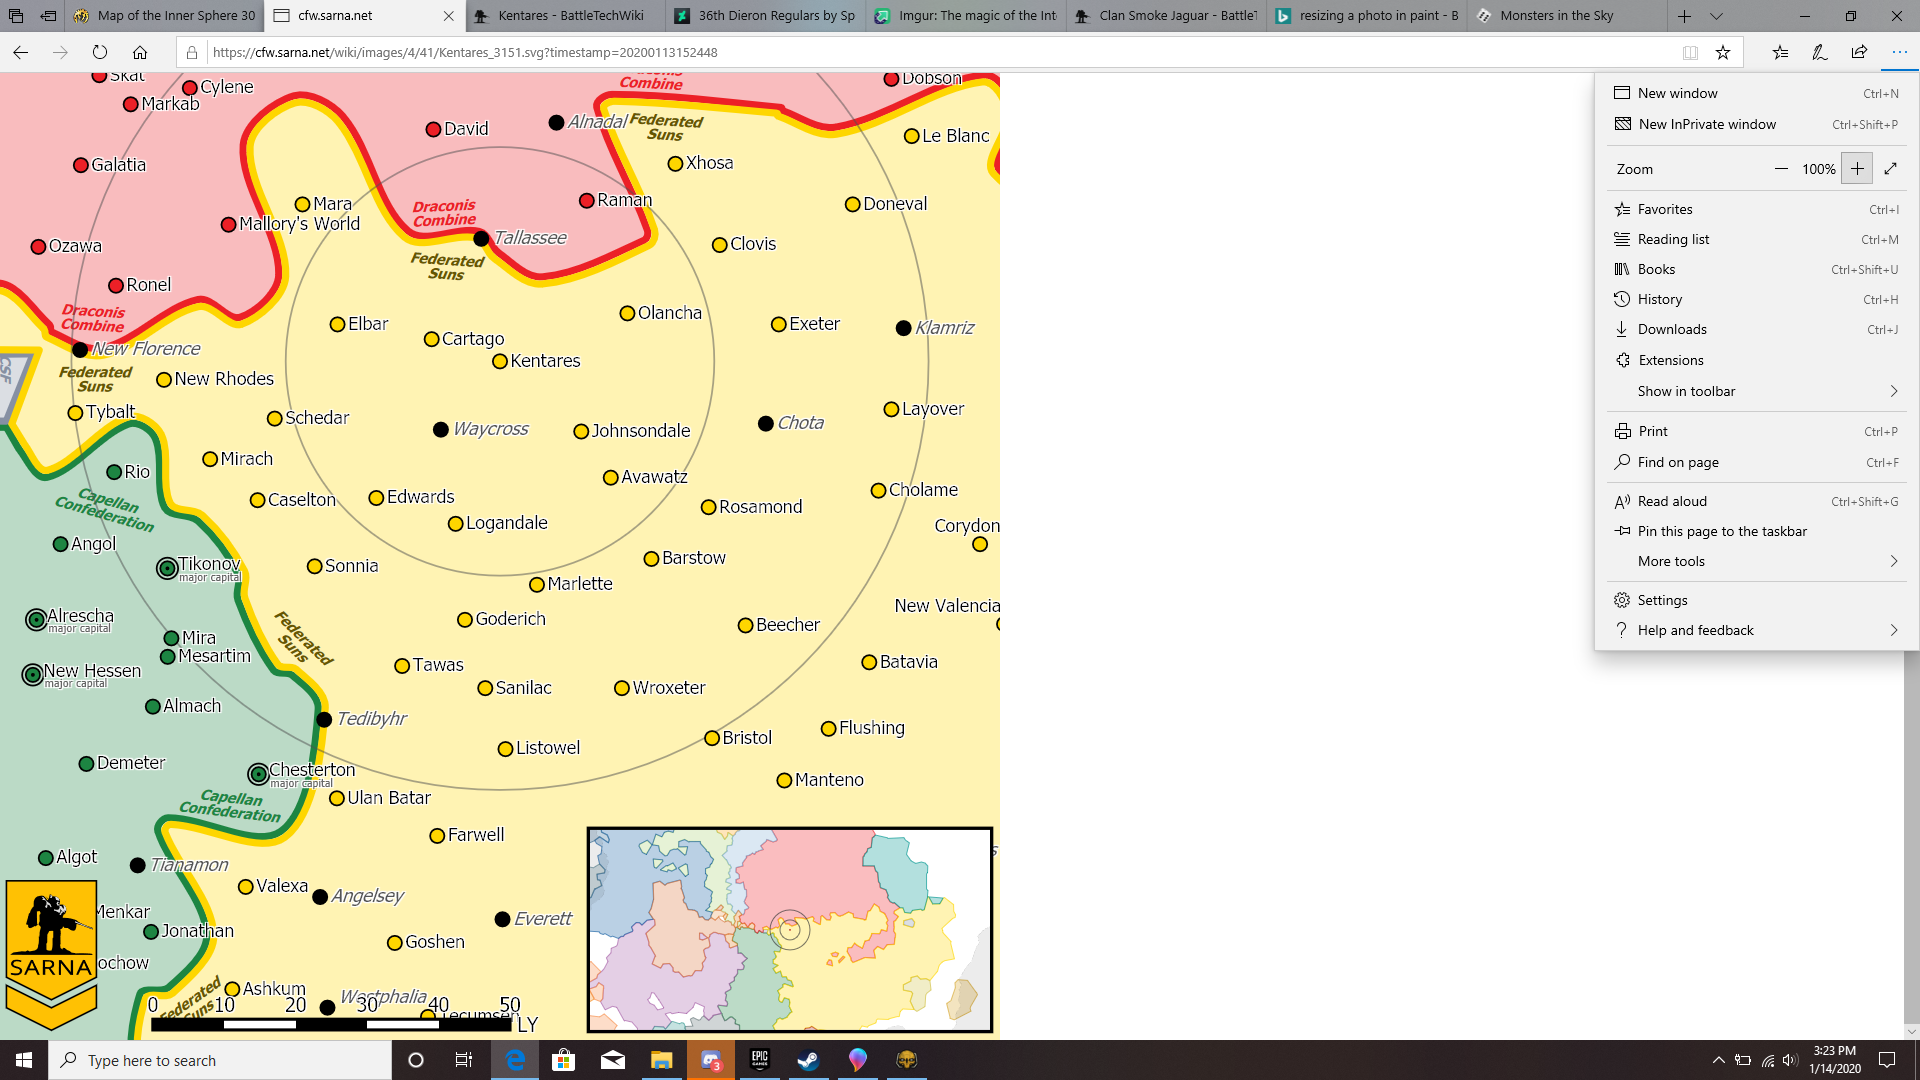Open Settings in the browser menu
The image size is (1920, 1080).
pos(1662,600)
